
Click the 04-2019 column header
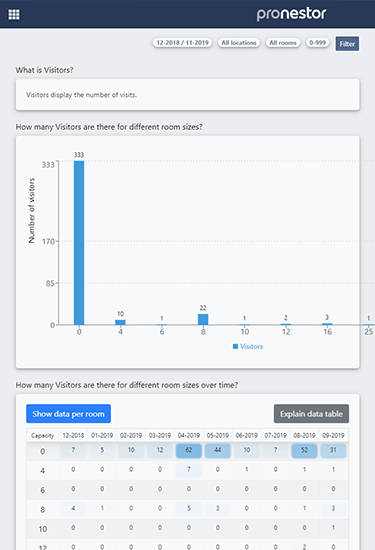tap(189, 435)
